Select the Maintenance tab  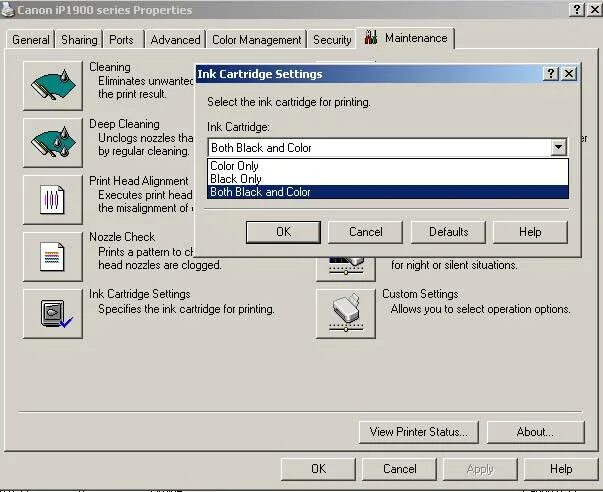tap(406, 38)
